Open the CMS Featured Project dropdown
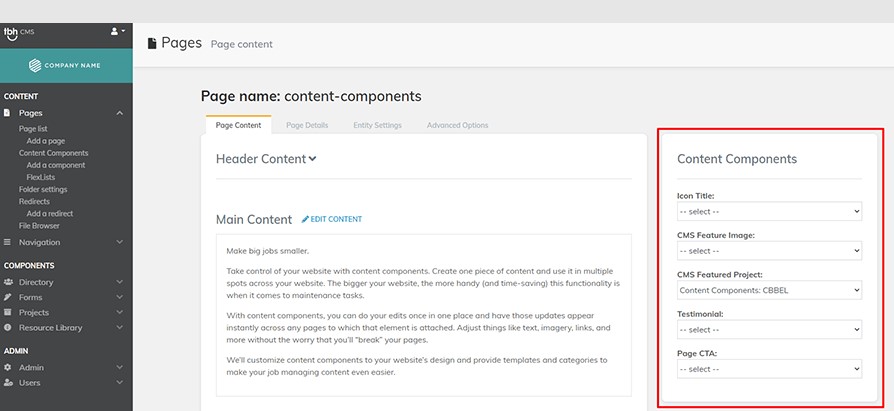 click(x=769, y=290)
